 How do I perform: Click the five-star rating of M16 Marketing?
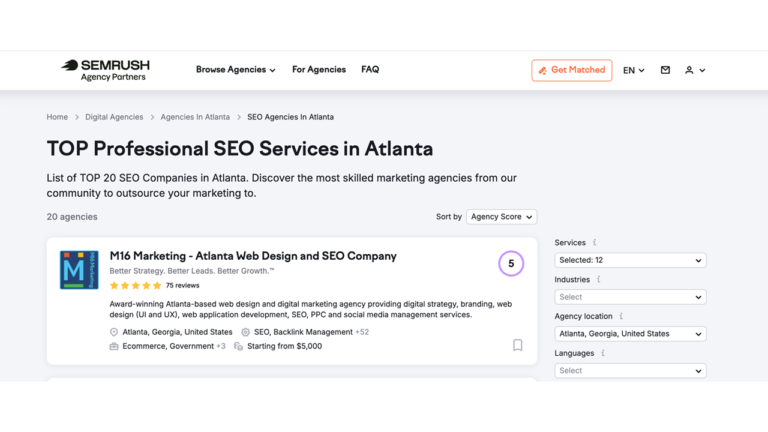[x=135, y=286]
